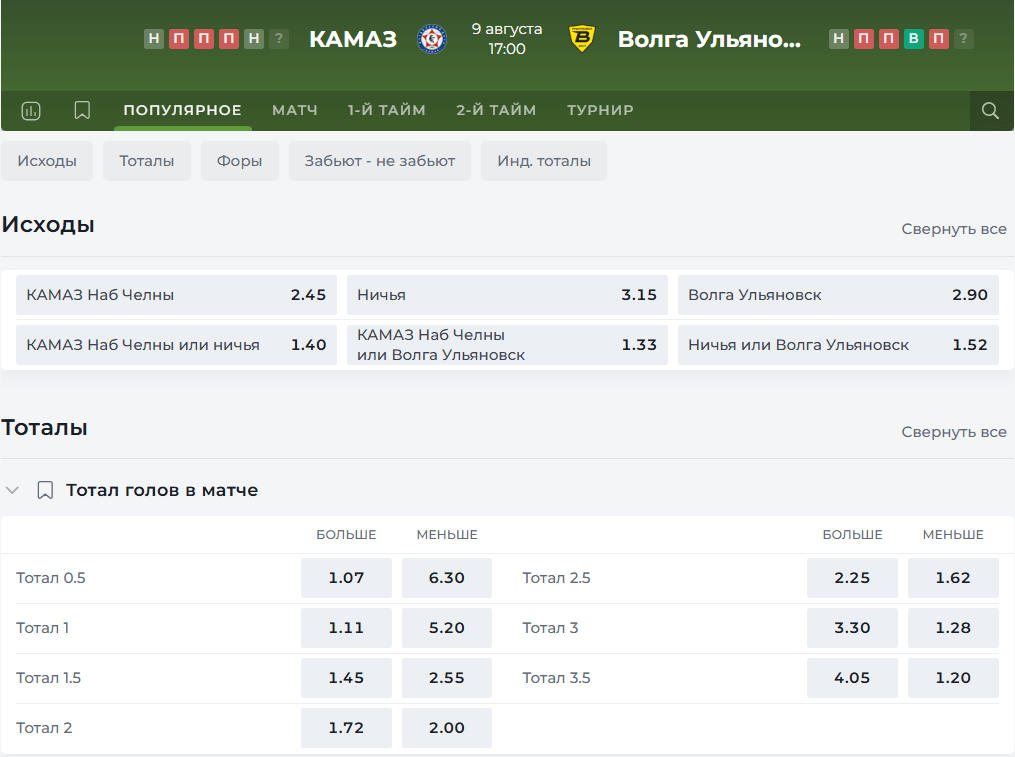
Task: Open the 2-й тайм tab
Action: (496, 110)
